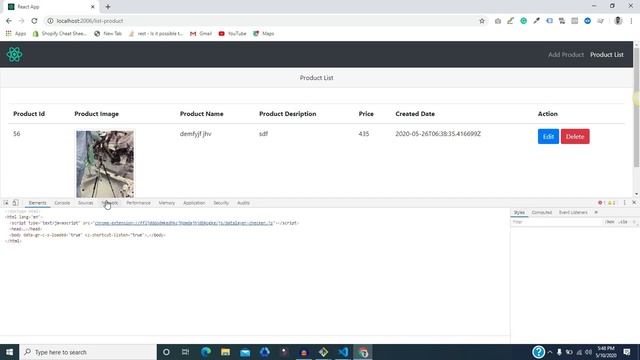Switch to DevTools Security tab
This screenshot has width=640, height=360.
(x=221, y=203)
